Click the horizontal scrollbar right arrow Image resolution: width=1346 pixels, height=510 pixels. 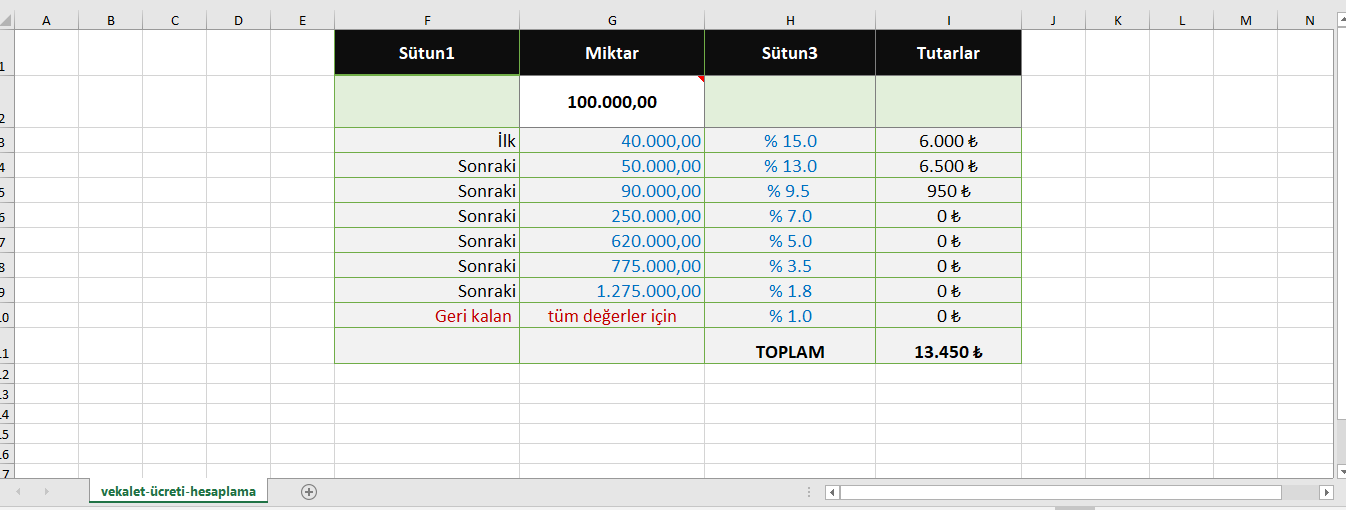point(1326,492)
